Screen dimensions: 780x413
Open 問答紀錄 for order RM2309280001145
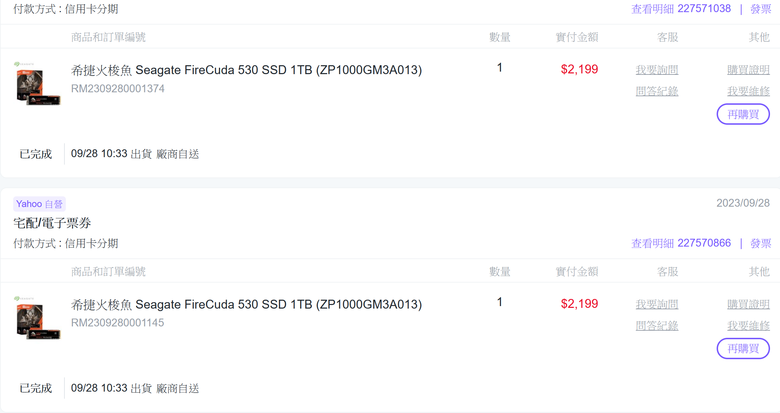pyautogui.click(x=657, y=325)
